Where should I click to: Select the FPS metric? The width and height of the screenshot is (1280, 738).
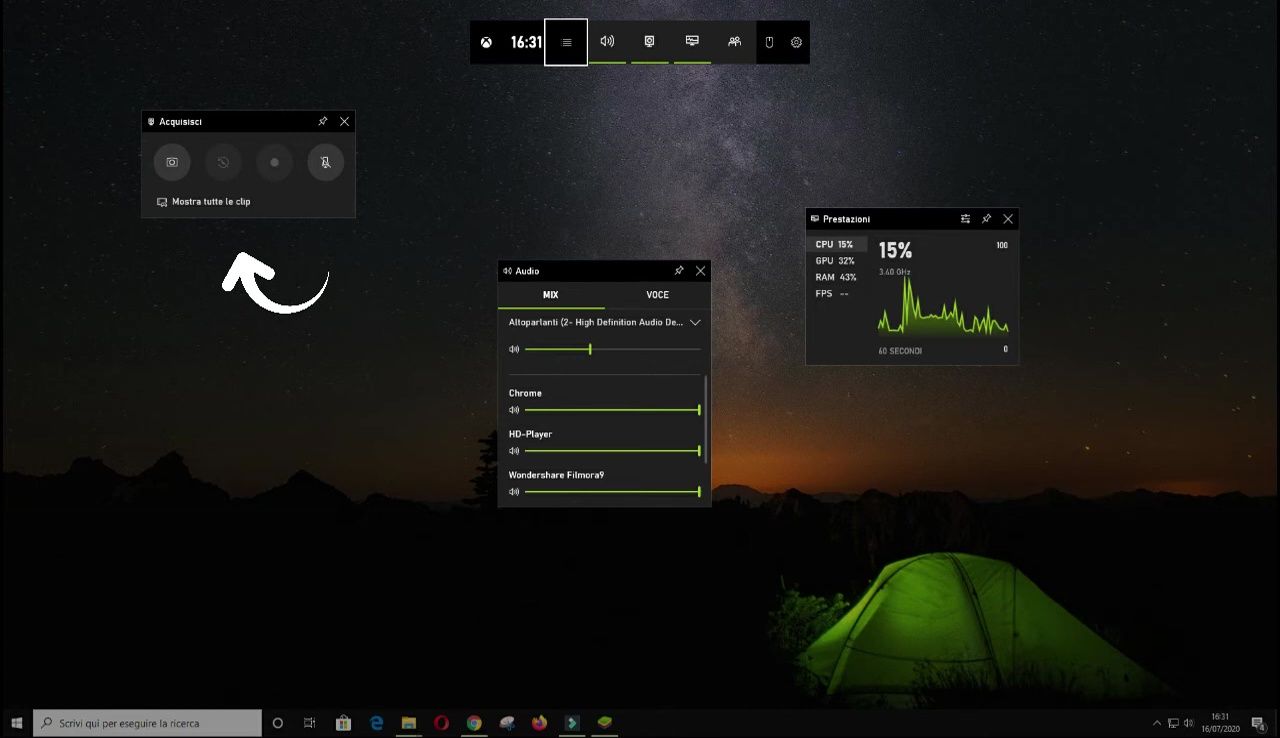pyautogui.click(x=838, y=293)
